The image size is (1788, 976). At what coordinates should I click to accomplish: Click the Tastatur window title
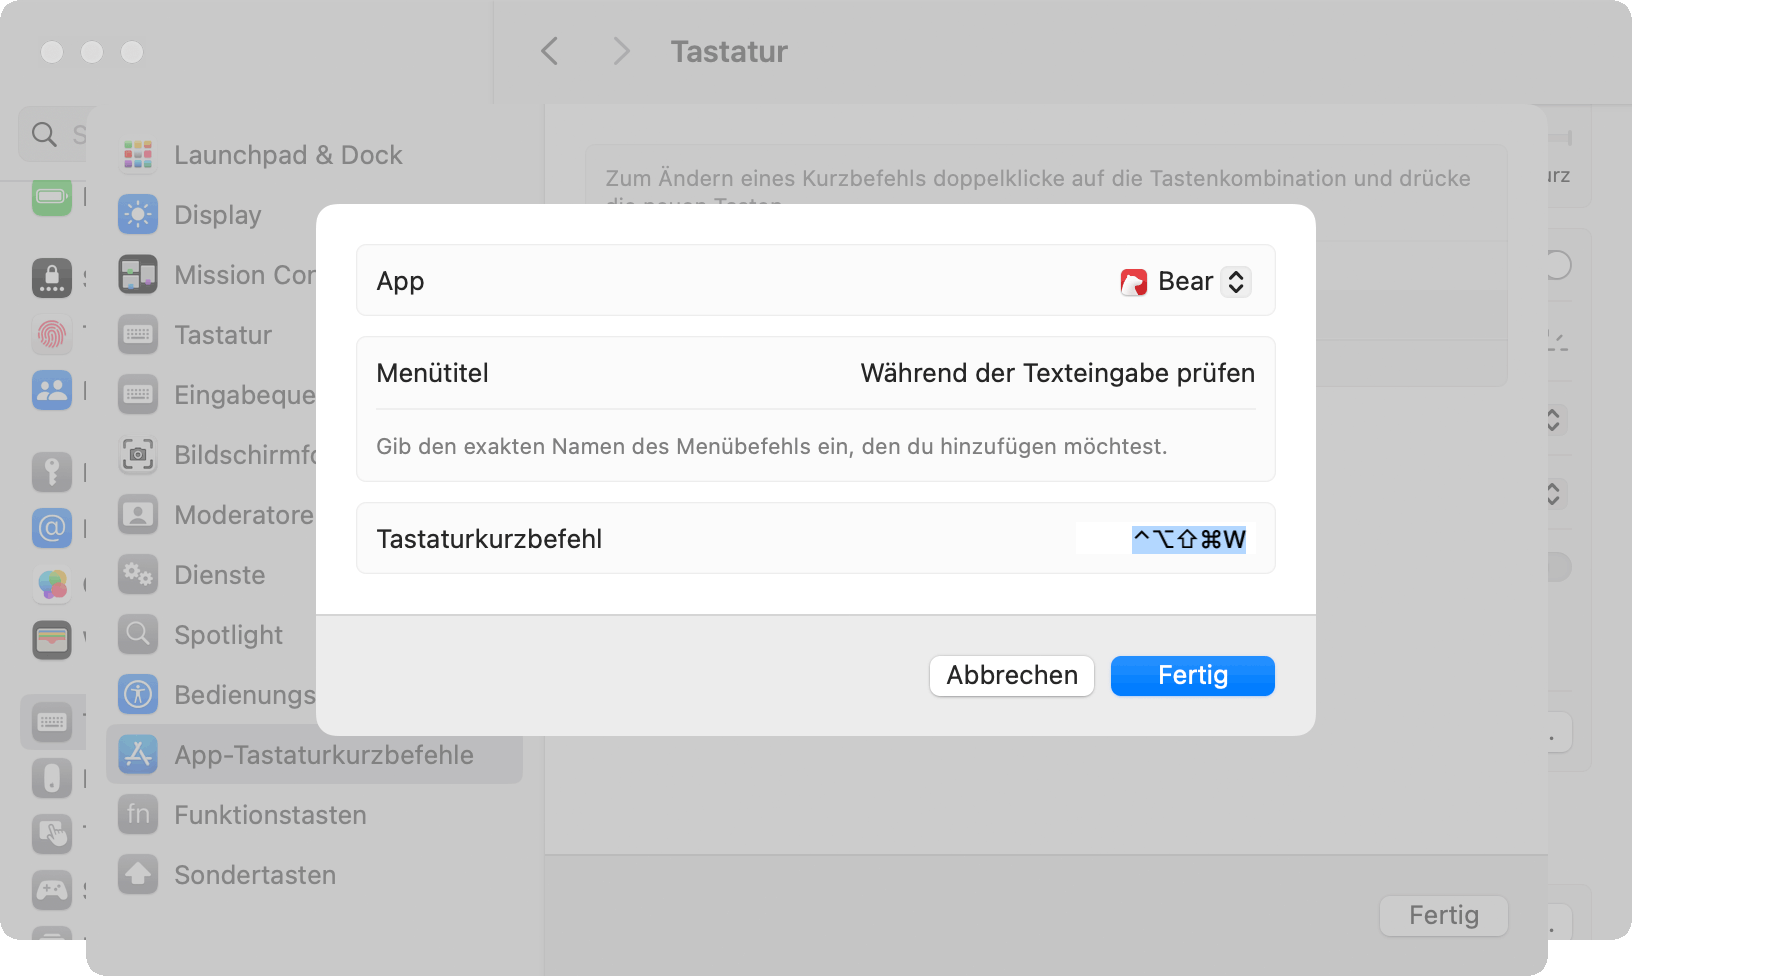coord(729,52)
